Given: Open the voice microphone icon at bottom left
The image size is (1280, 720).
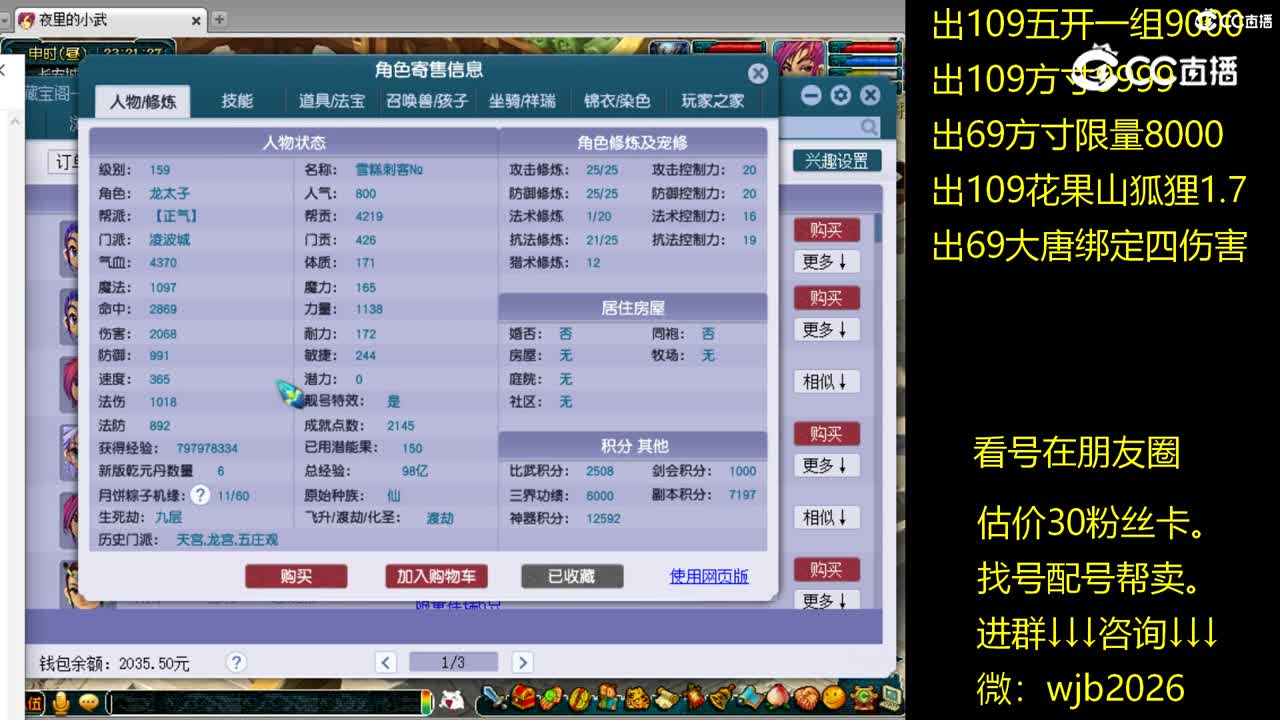Looking at the screenshot, I should pyautogui.click(x=62, y=701).
